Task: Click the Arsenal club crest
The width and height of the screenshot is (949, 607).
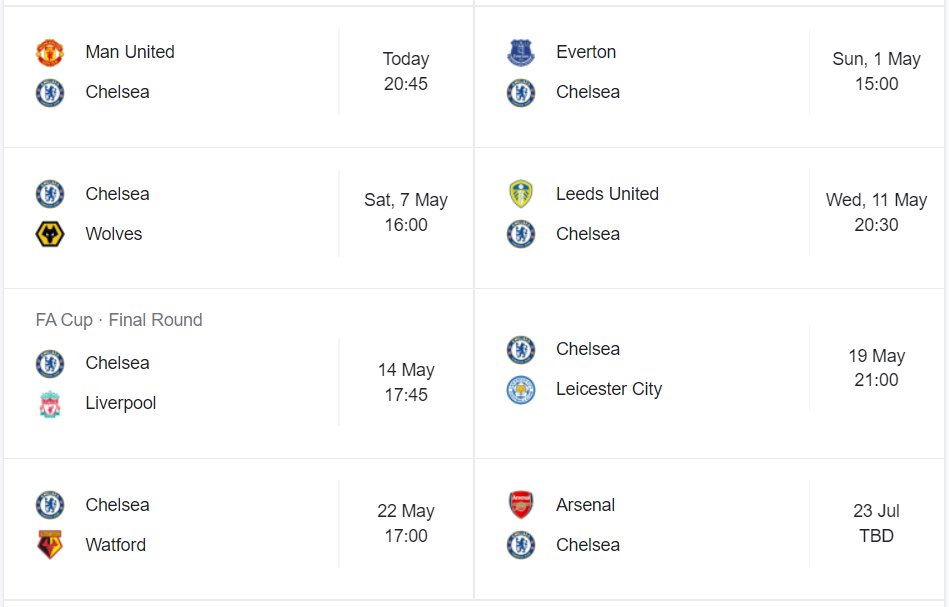Action: [x=521, y=505]
